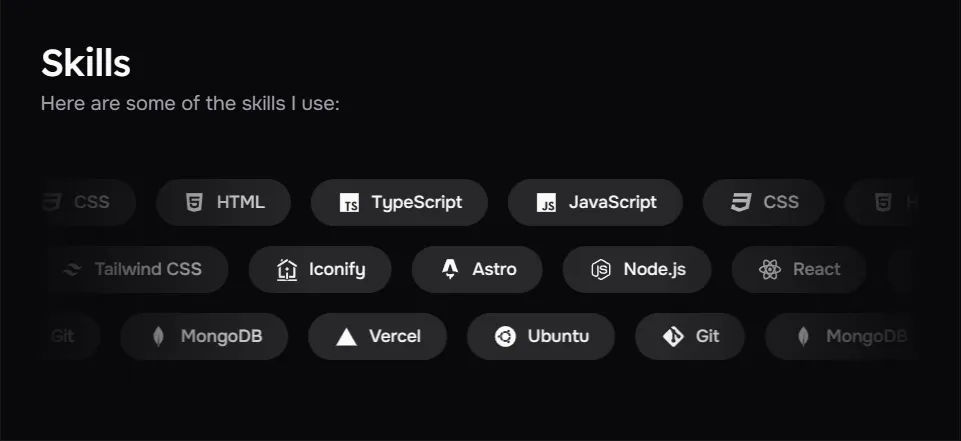Click the Git diamond icon beside Ubuntu
The height and width of the screenshot is (441, 961).
click(673, 336)
